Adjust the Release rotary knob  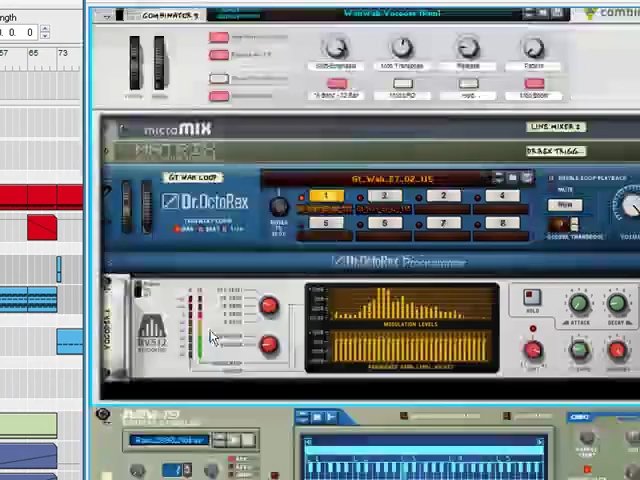pyautogui.click(x=468, y=47)
